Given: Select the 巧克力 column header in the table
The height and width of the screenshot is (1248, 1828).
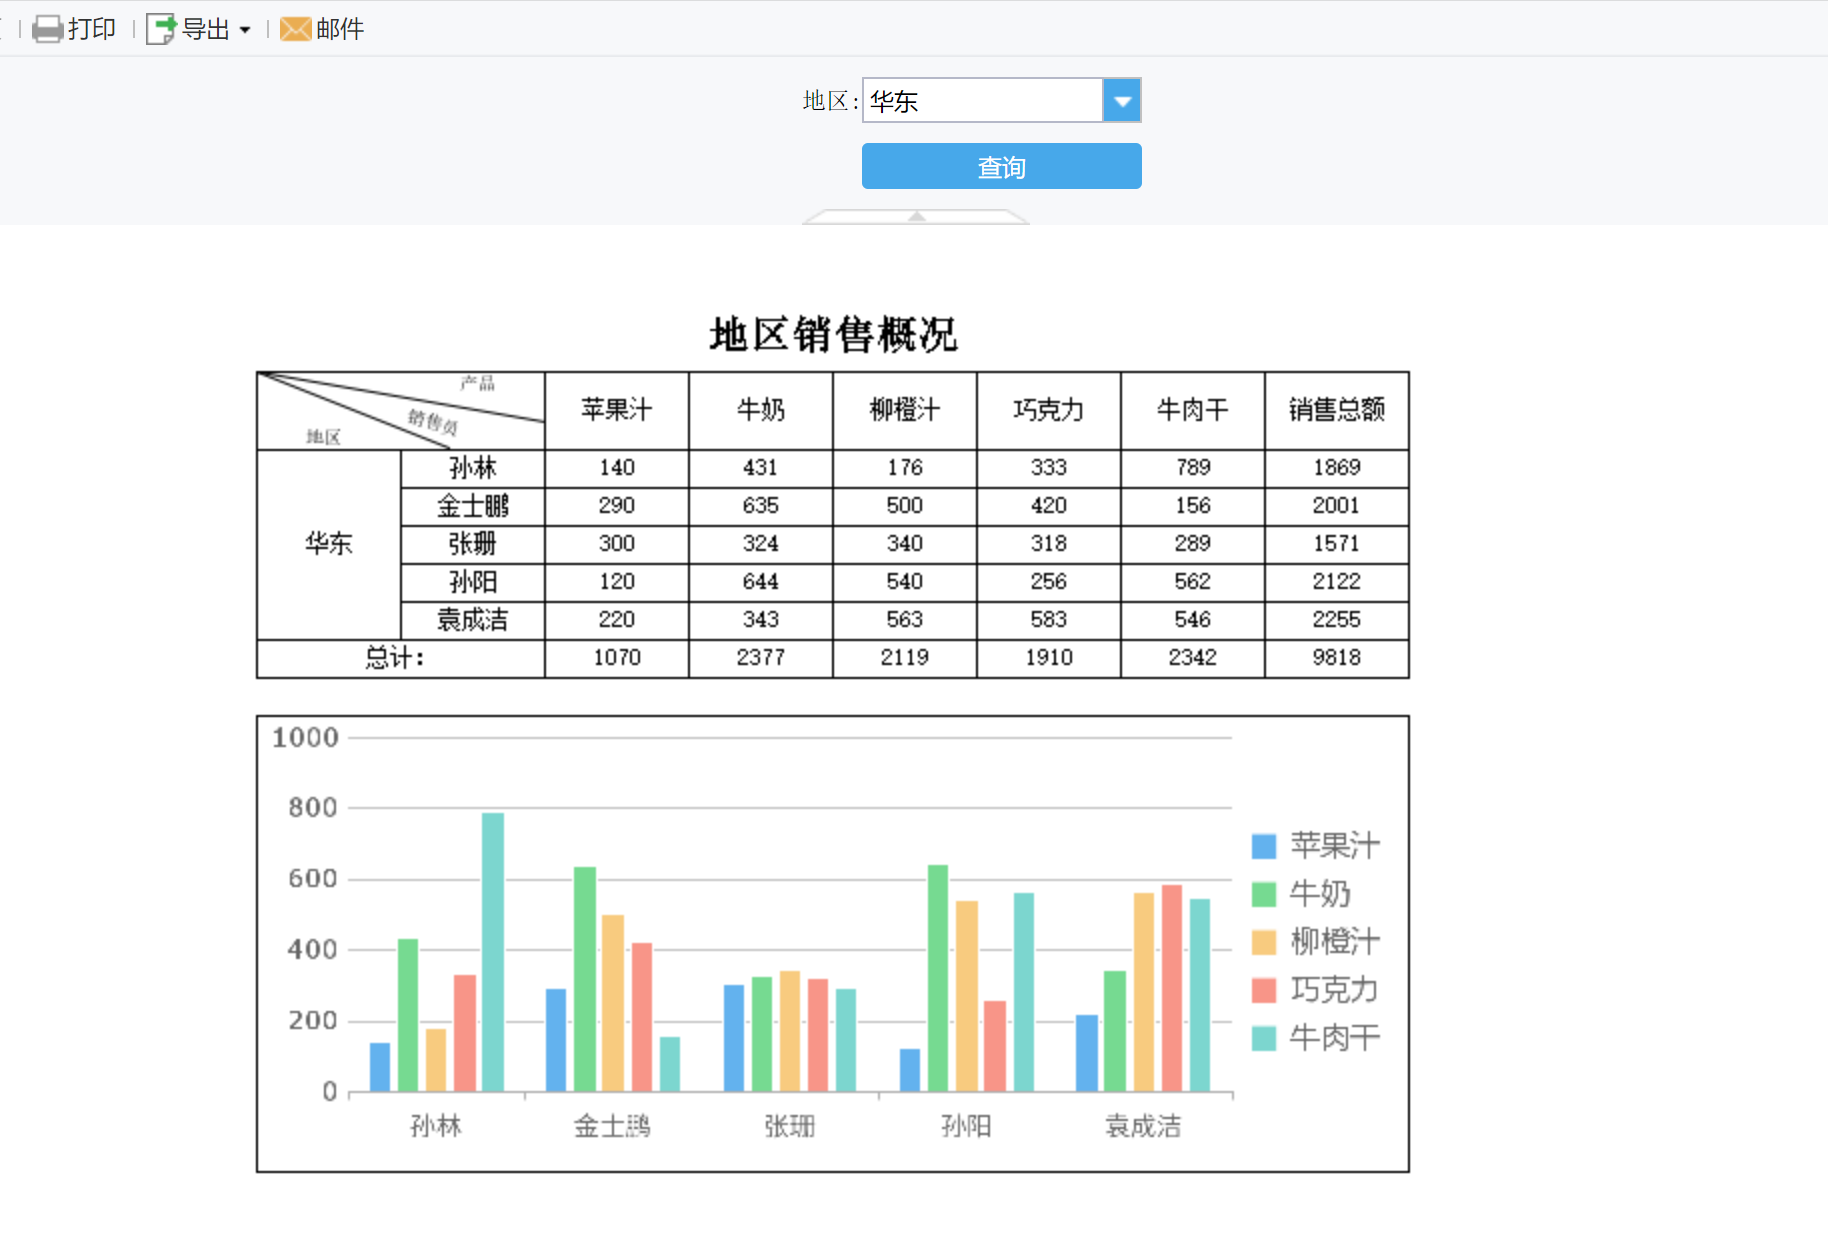Looking at the screenshot, I should point(1049,411).
